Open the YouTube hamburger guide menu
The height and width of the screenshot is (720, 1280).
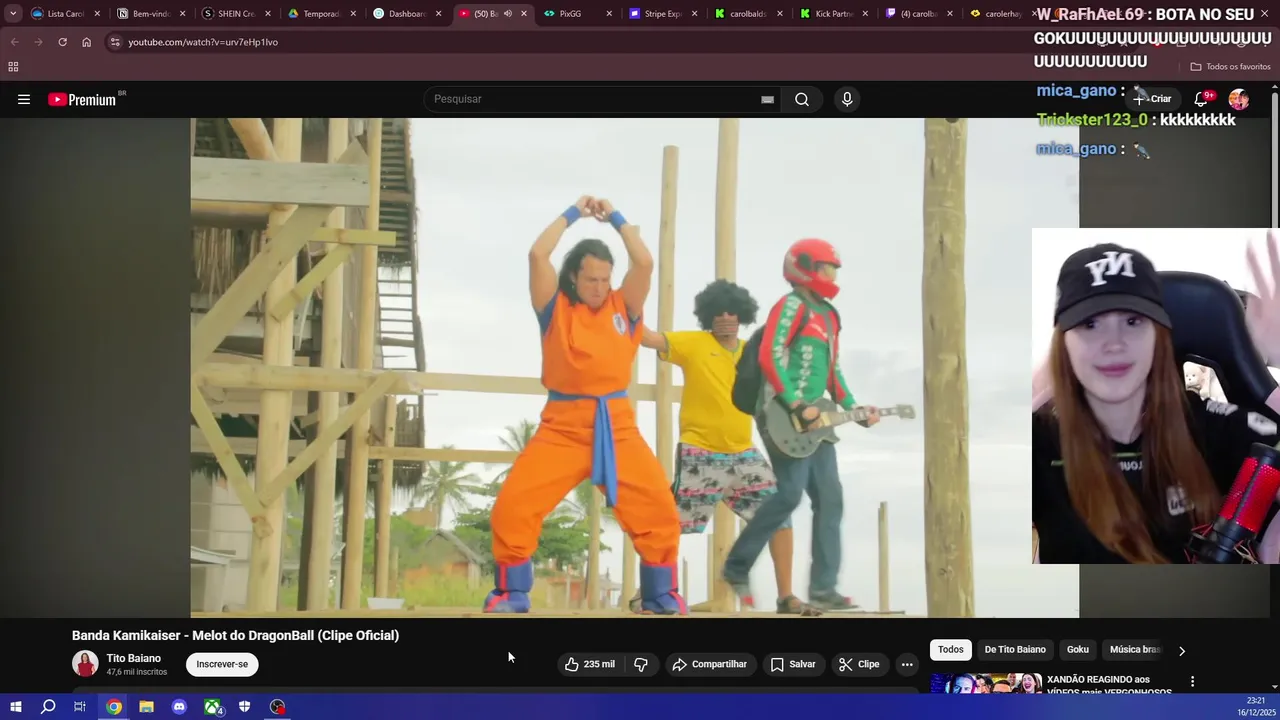point(24,99)
